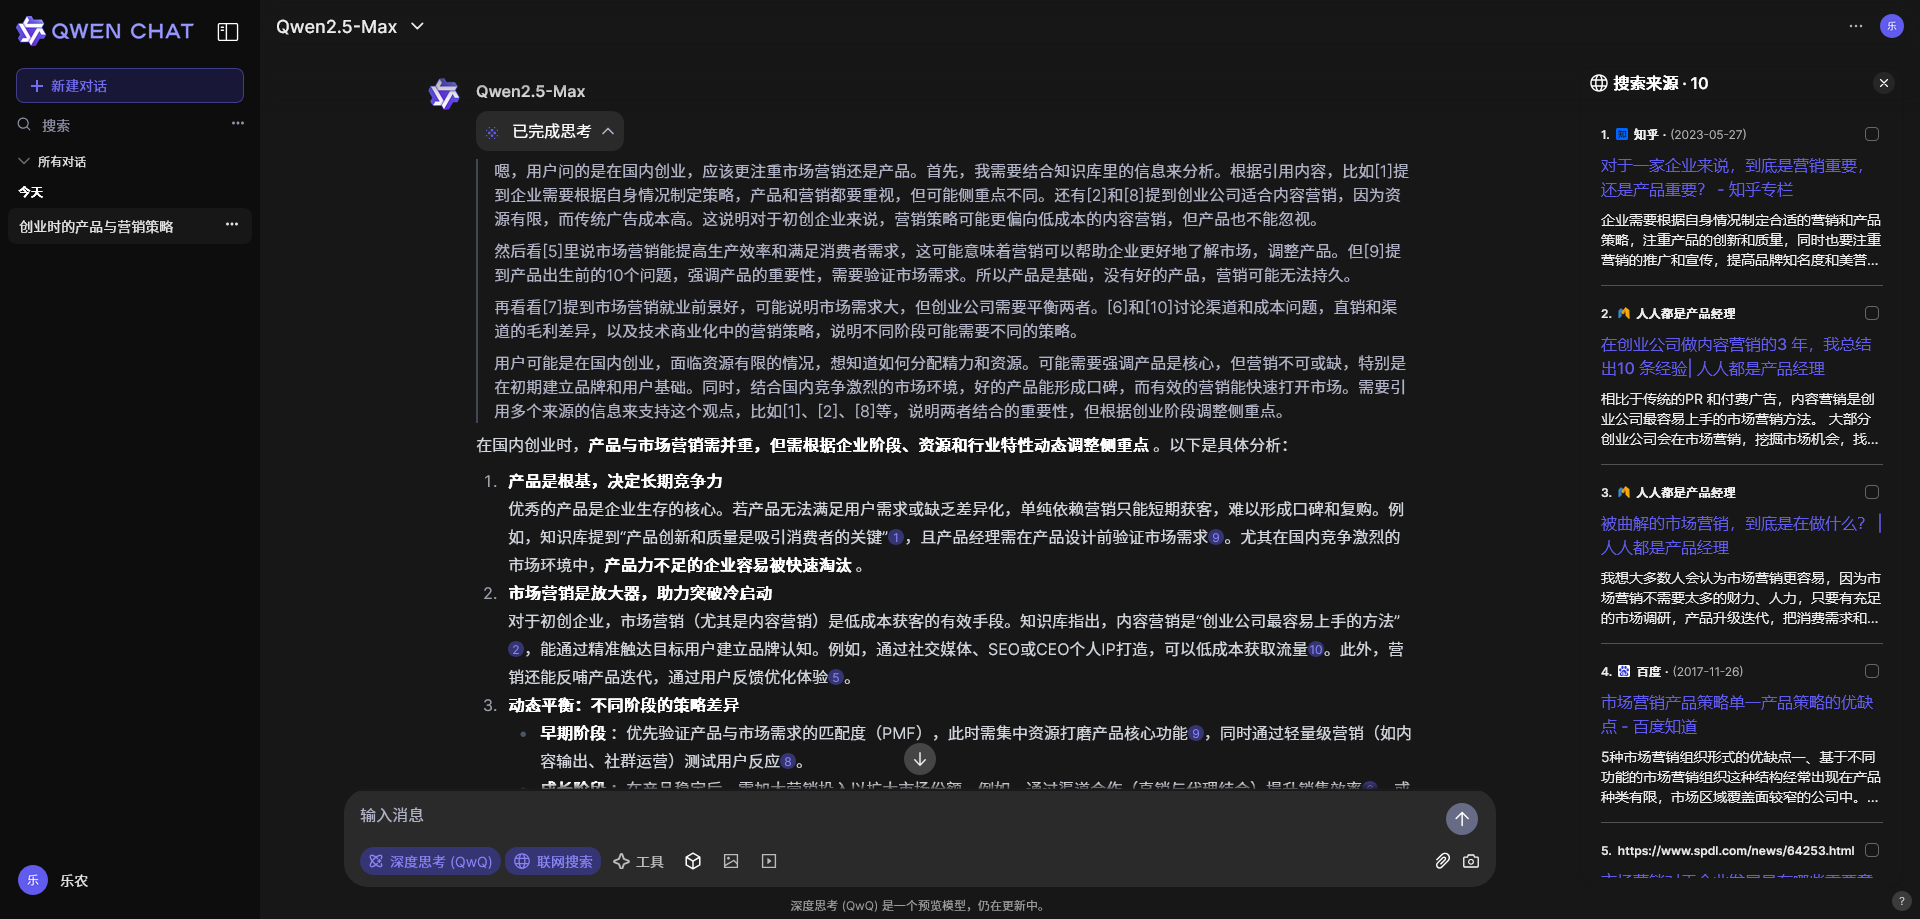The height and width of the screenshot is (919, 1920).
Task: Select the 3D cube generation icon
Action: [693, 861]
